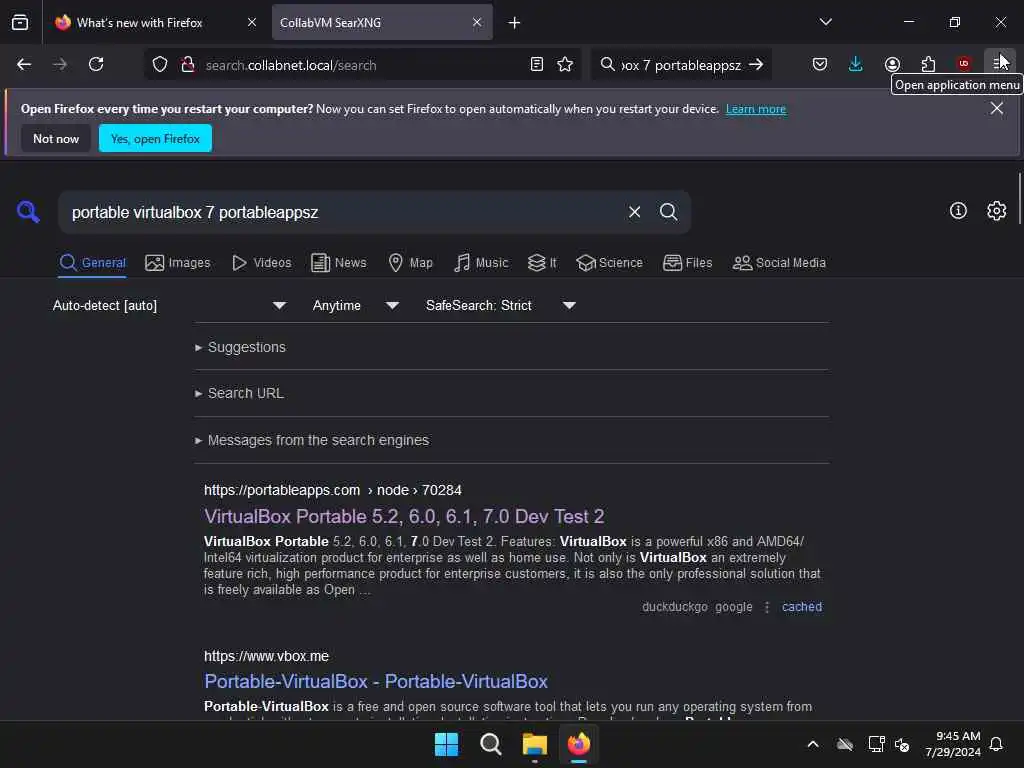The height and width of the screenshot is (768, 1024).
Task: Click Yes, open Firefox button
Action: click(x=155, y=138)
